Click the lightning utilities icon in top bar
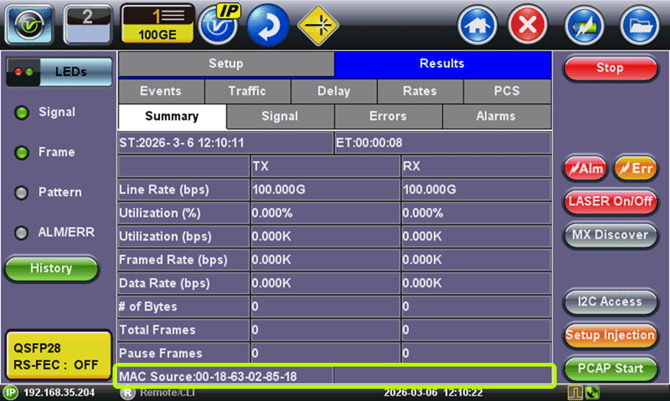Screen dimensions: 670x401 click(583, 22)
